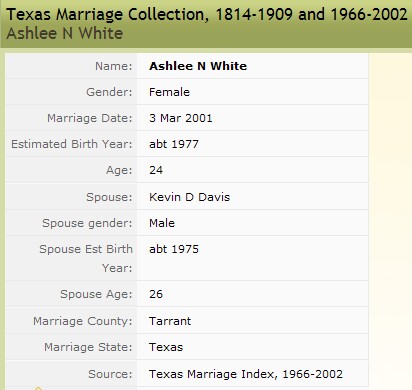Click the Estimated Birth Year value abt 1977

pos(174,144)
